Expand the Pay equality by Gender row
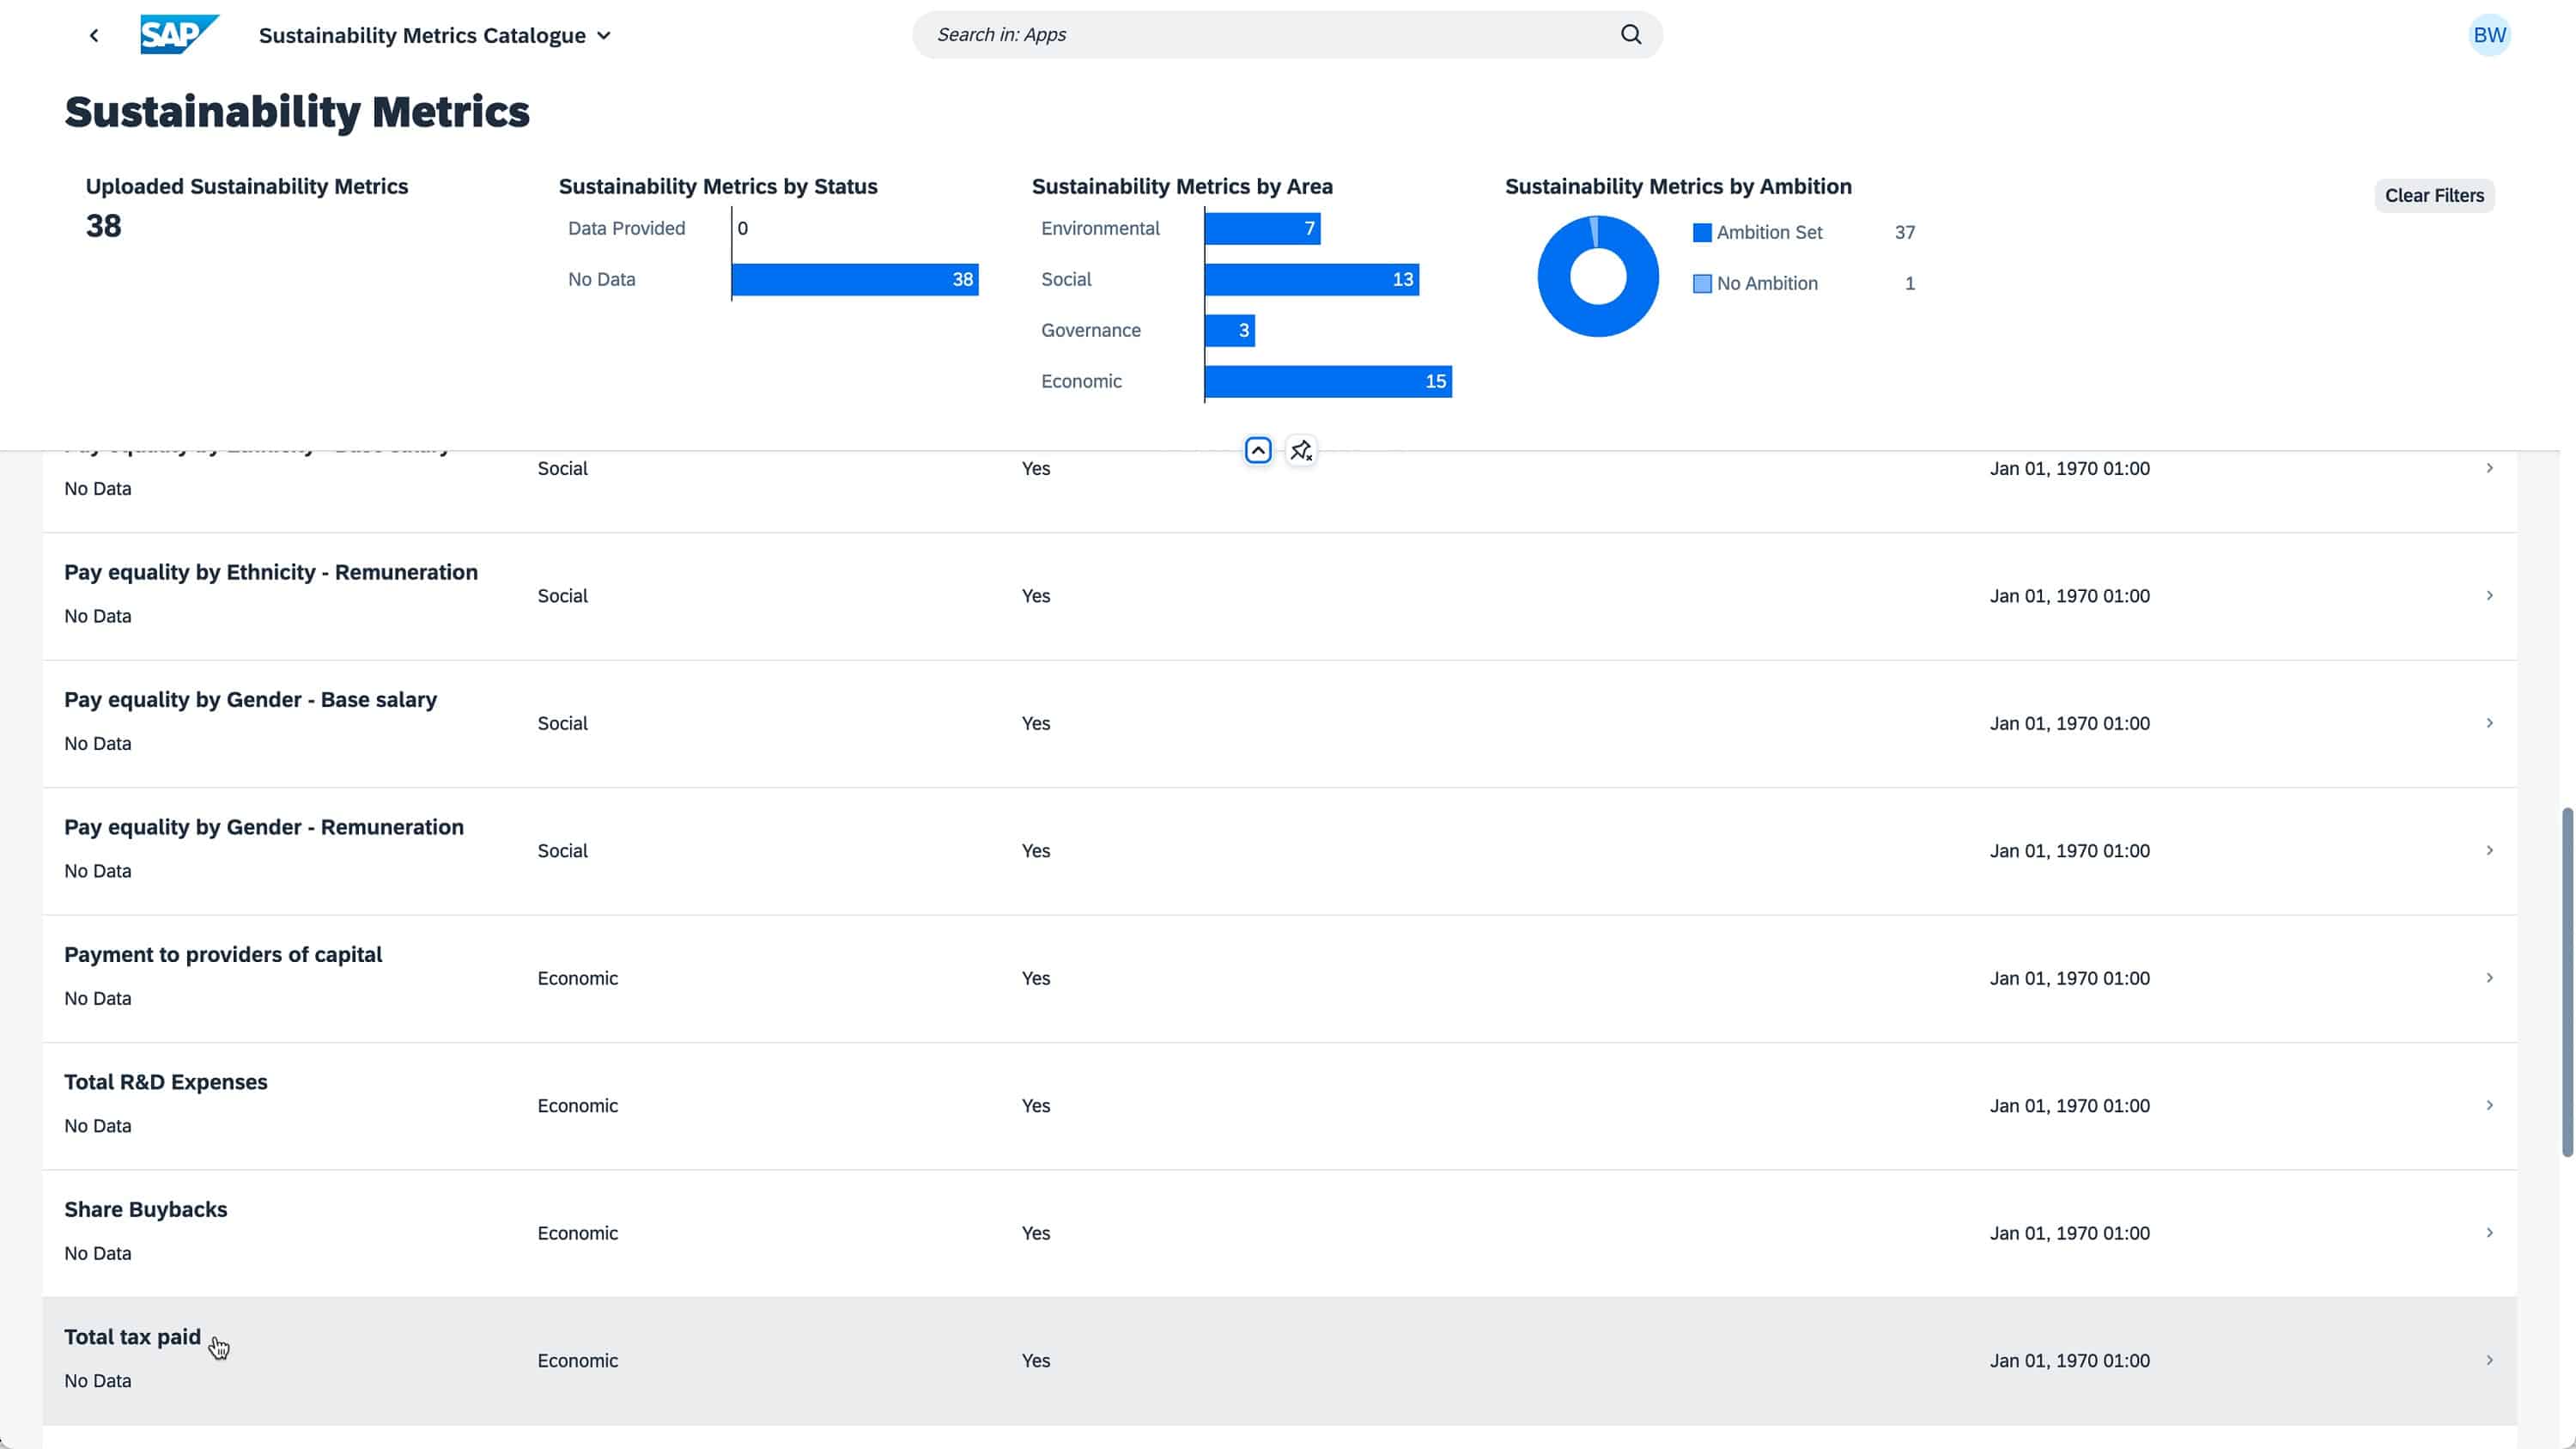This screenshot has height=1449, width=2576. point(2489,721)
